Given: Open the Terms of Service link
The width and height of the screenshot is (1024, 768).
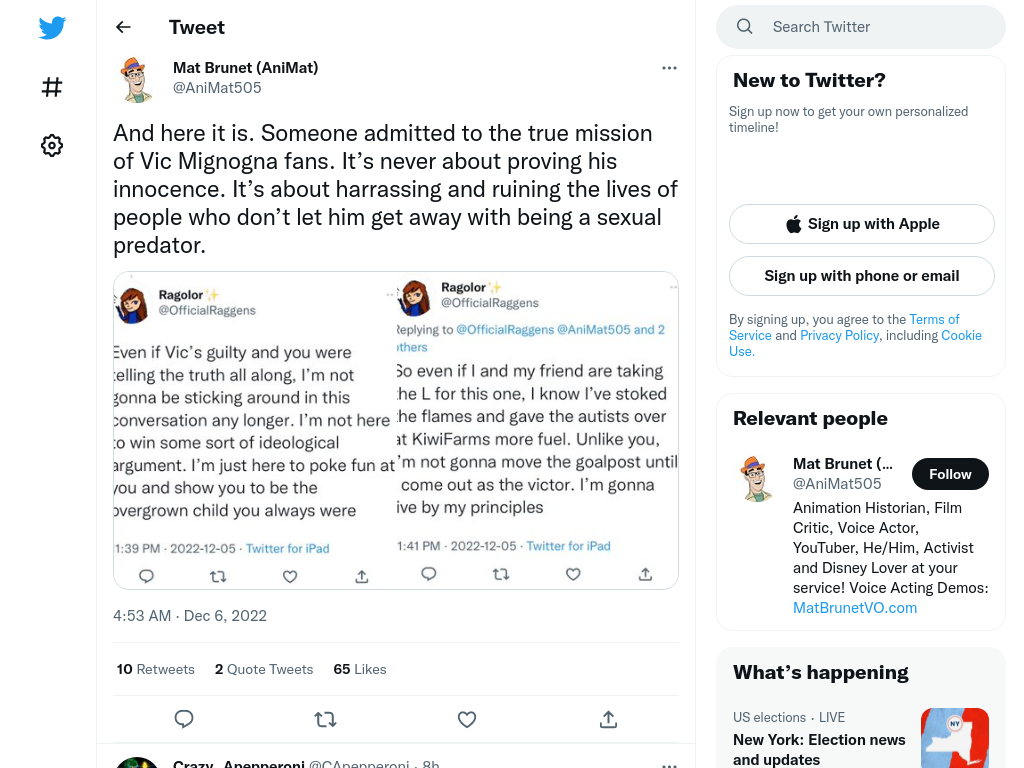Looking at the screenshot, I should coord(844,327).
